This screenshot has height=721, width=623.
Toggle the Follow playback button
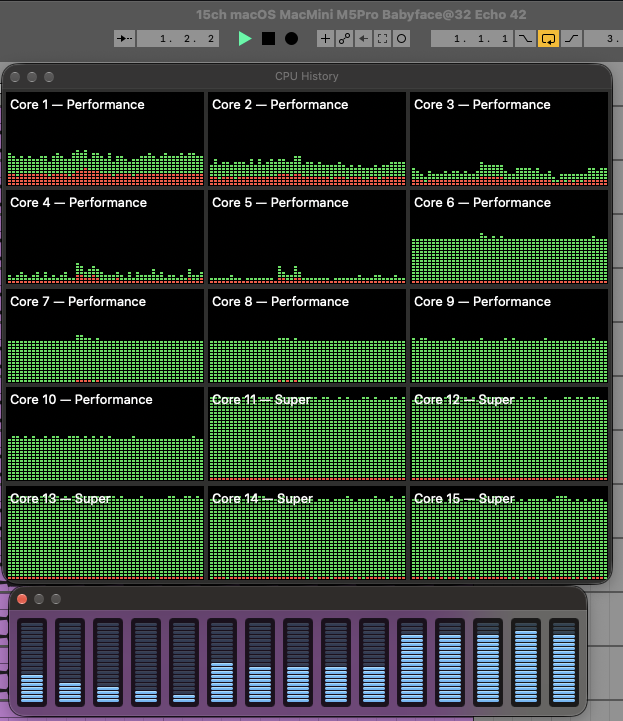click(125, 39)
